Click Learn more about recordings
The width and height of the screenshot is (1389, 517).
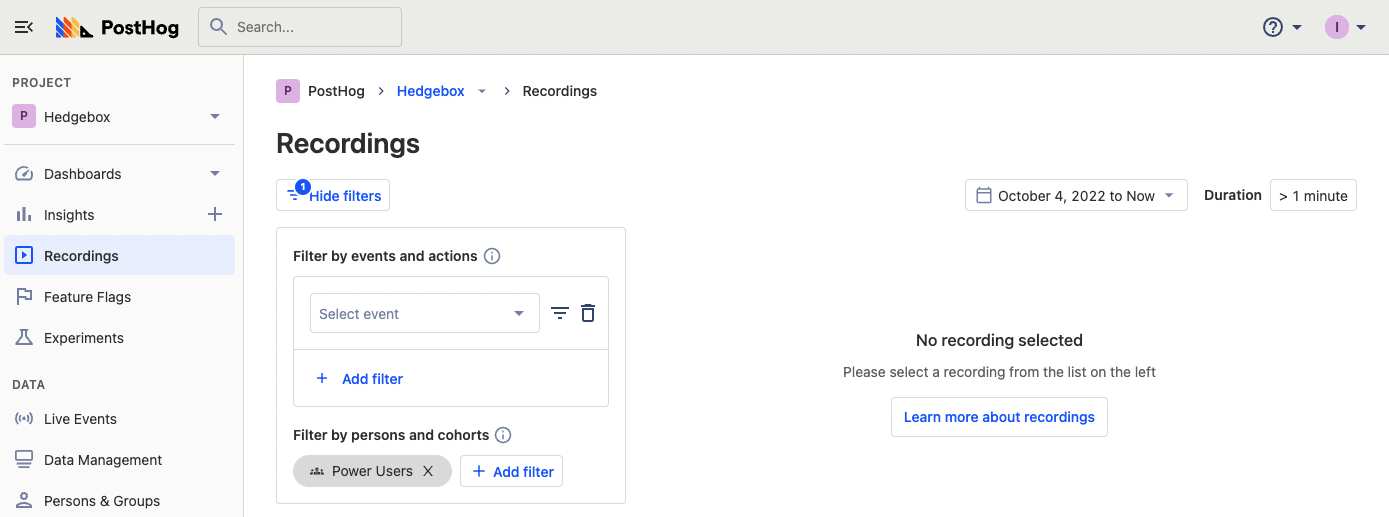(999, 417)
